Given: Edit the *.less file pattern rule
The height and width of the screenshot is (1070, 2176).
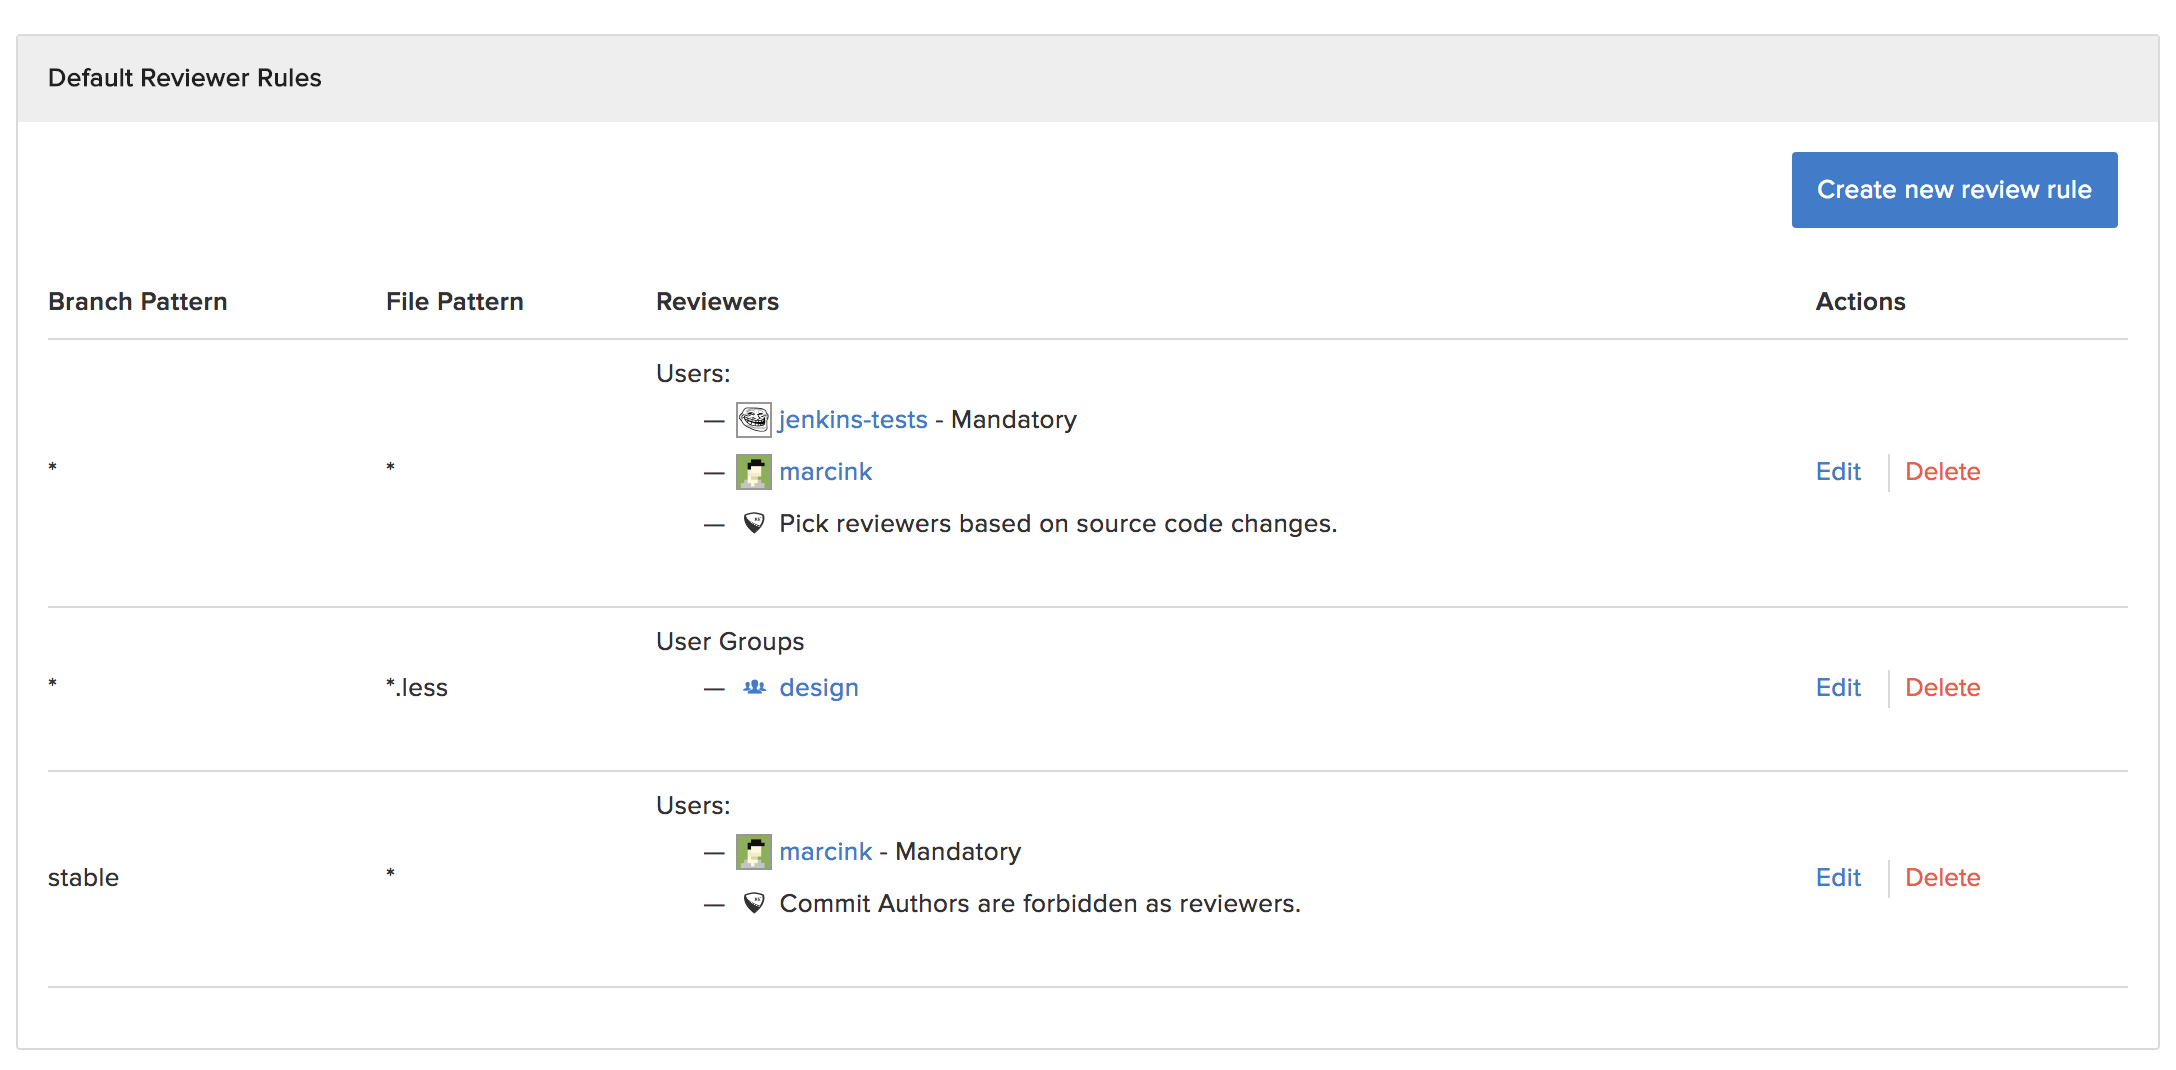Looking at the screenshot, I should pyautogui.click(x=1837, y=688).
